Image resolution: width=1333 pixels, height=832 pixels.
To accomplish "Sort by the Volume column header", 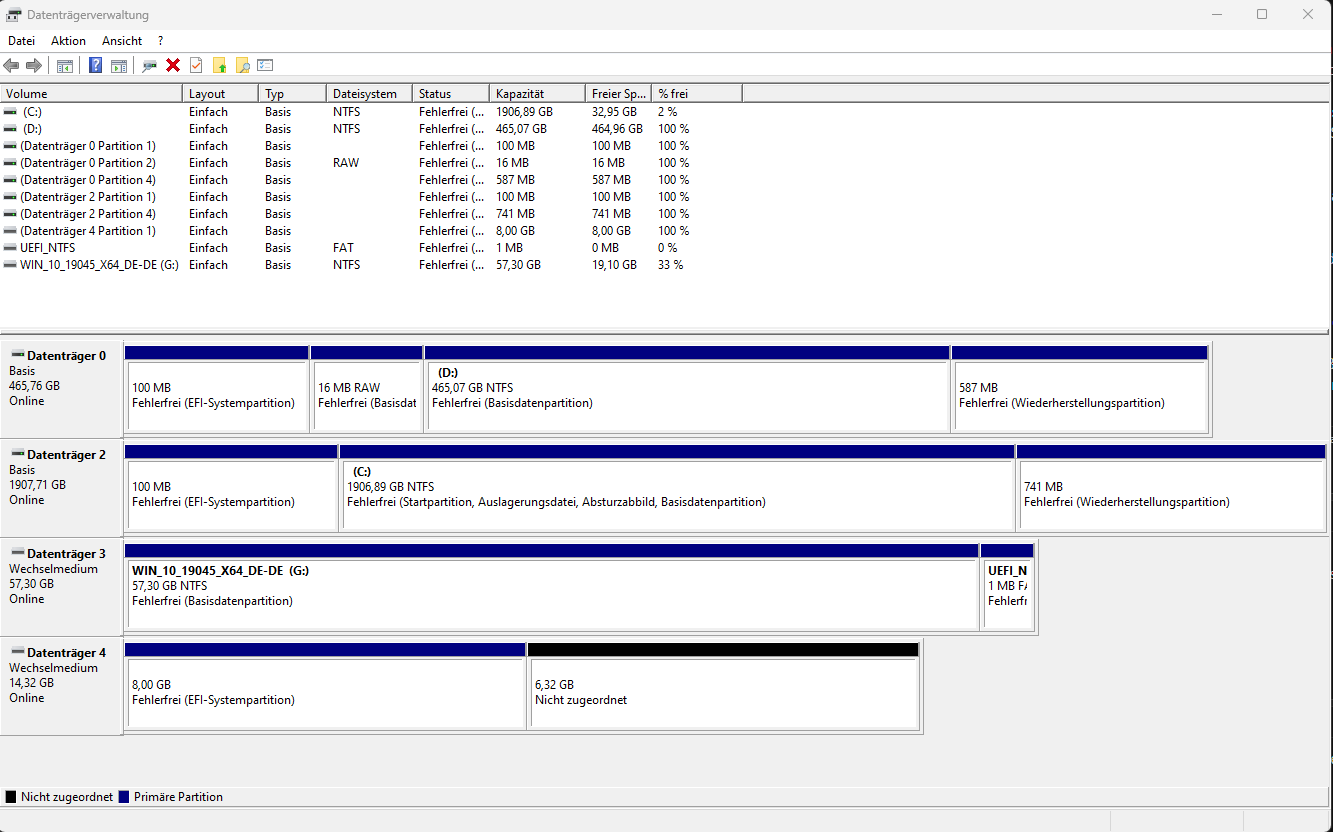I will [x=92, y=93].
